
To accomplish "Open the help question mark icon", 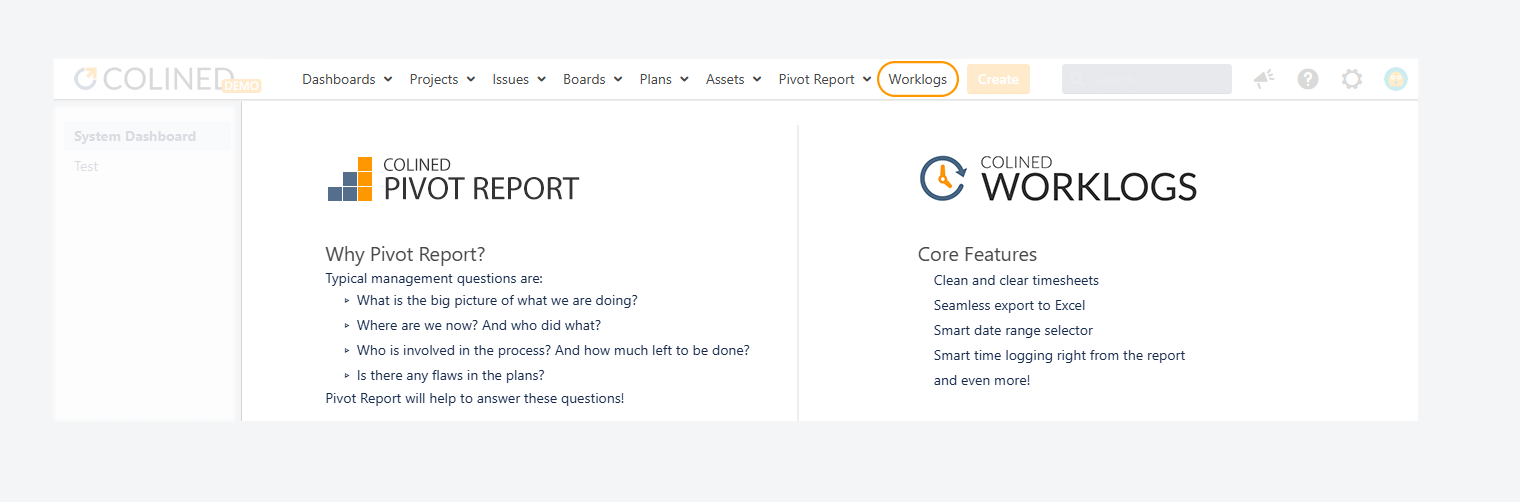I will coord(1308,79).
